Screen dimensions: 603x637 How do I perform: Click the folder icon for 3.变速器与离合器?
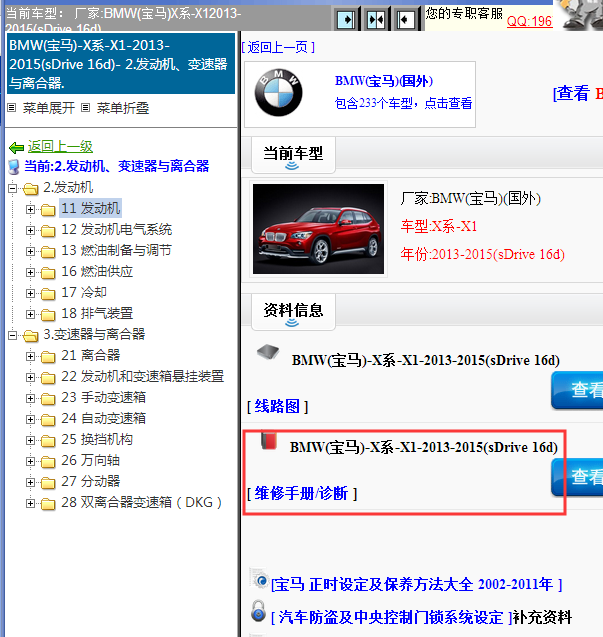(30, 336)
